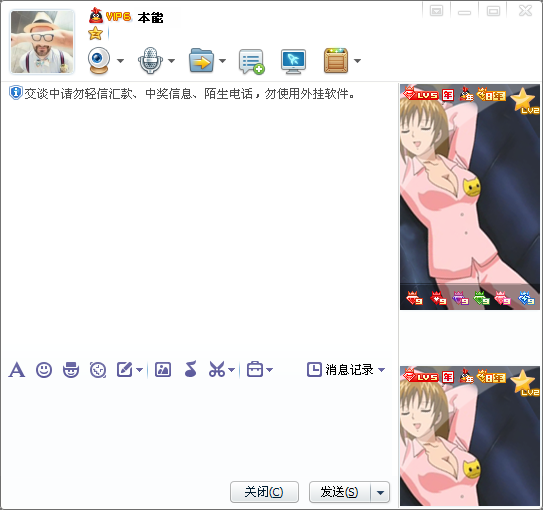
Task: Click contact's QQ show avatar image
Action: pos(470,197)
